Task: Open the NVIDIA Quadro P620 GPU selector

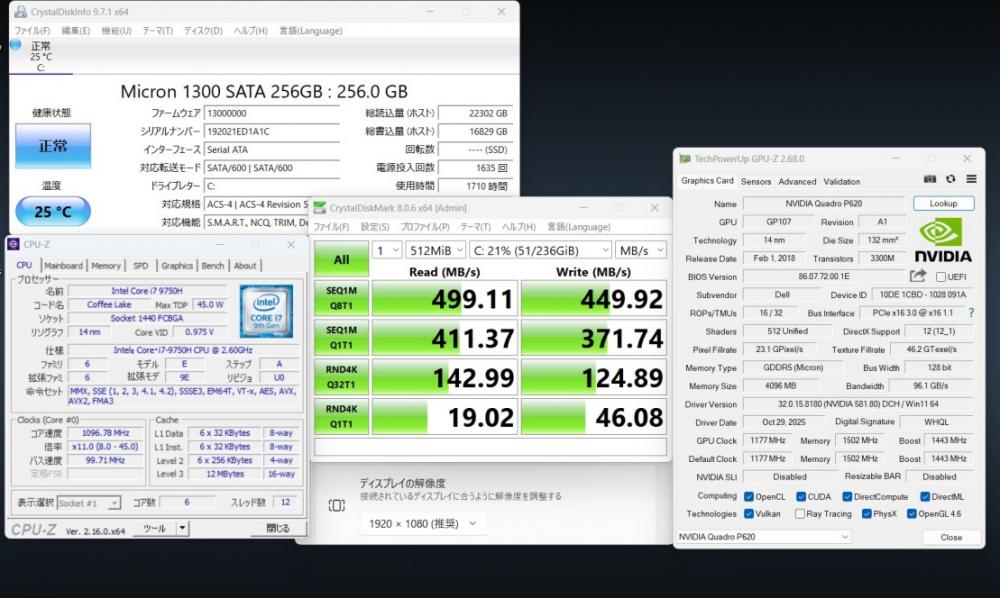Action: click(764, 537)
